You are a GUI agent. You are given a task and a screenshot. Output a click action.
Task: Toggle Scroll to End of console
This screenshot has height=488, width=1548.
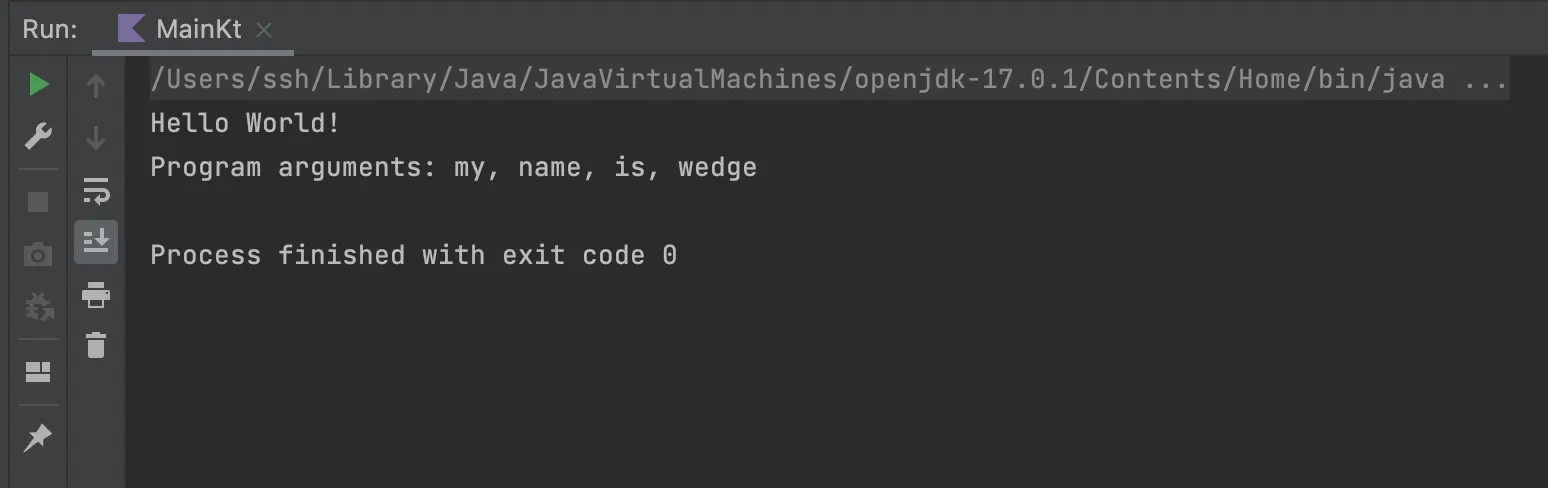pos(96,241)
